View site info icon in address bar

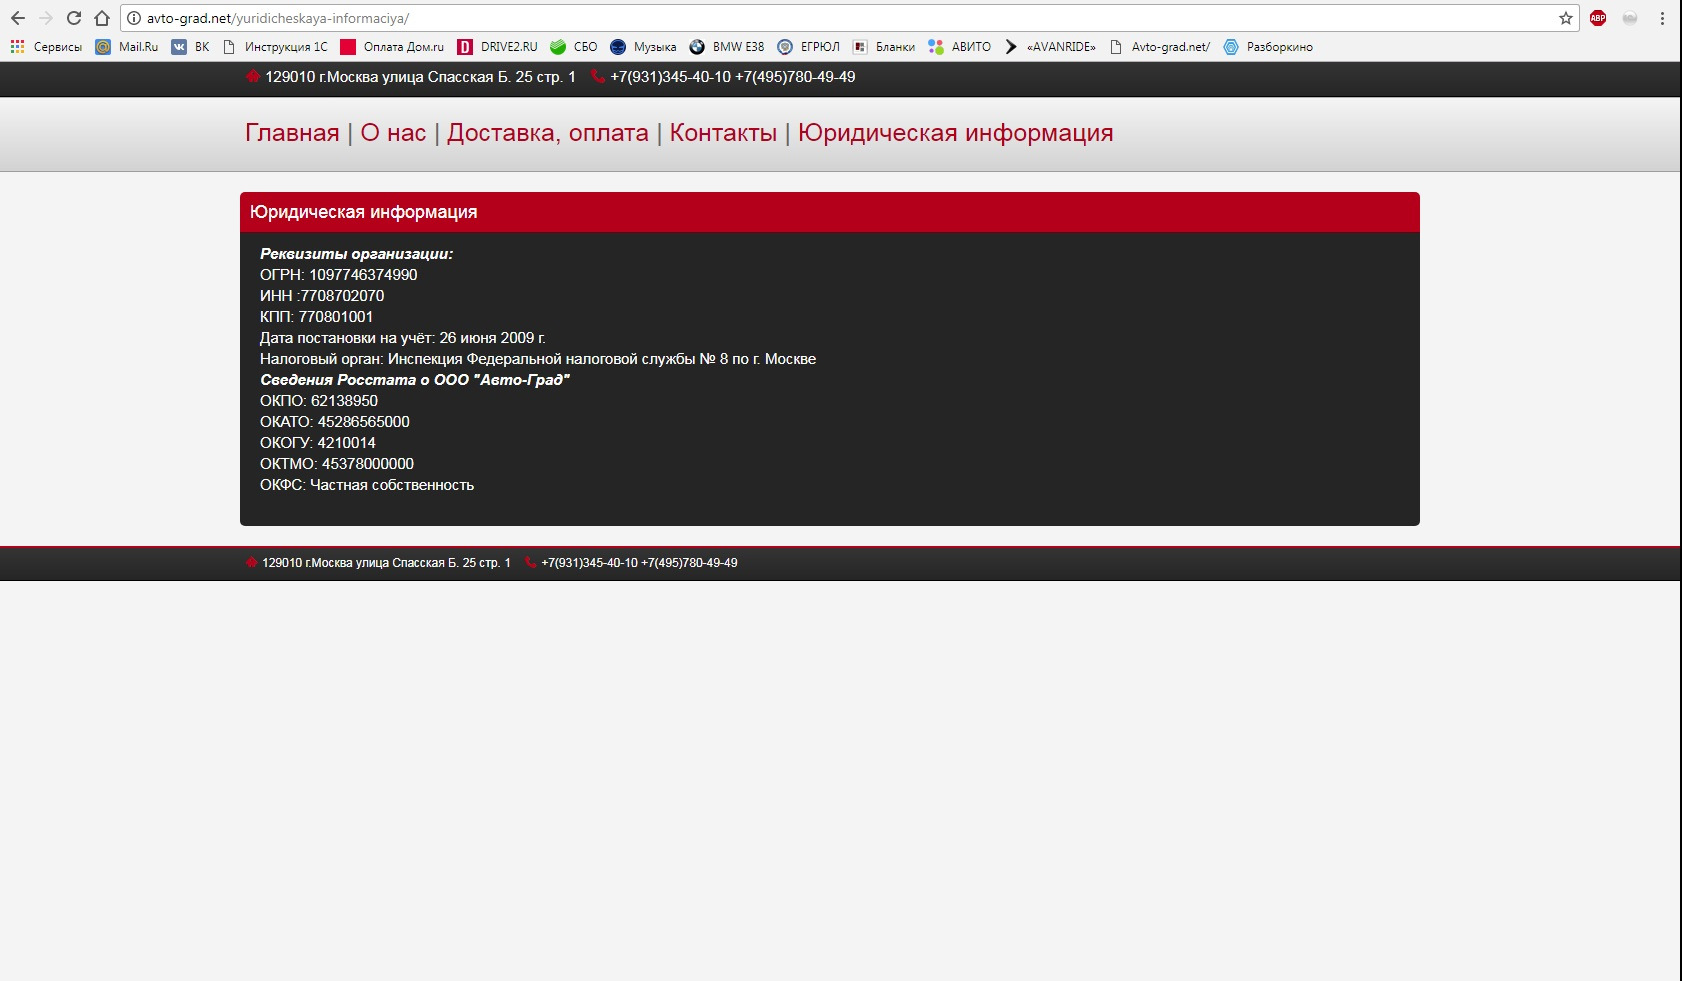tap(134, 18)
